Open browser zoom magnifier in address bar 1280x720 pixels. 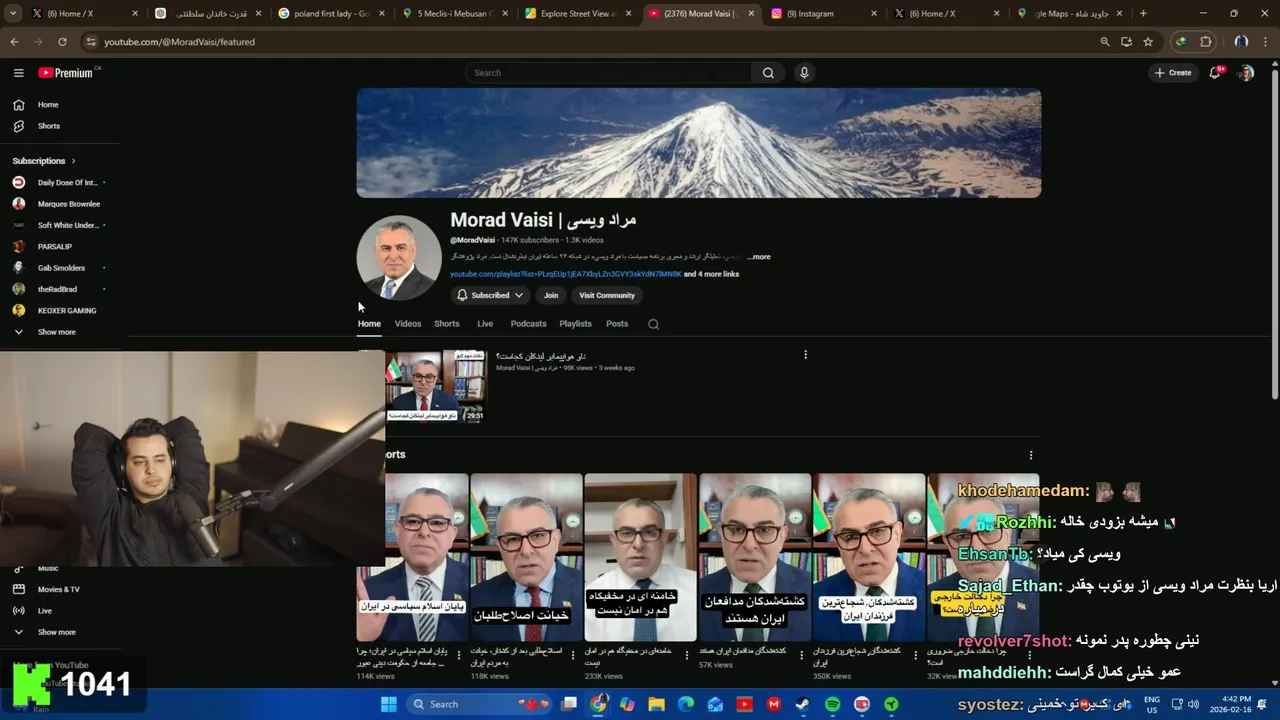point(1104,42)
